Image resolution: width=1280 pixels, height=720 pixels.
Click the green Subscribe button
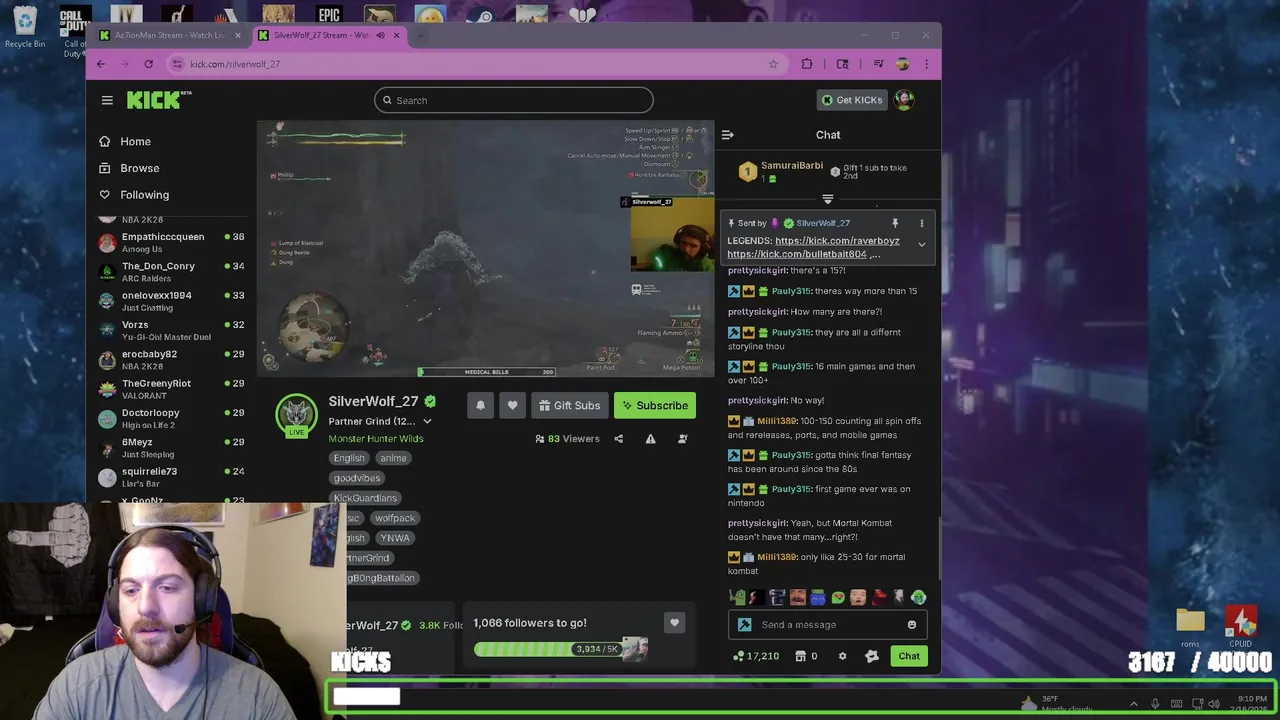(x=655, y=405)
